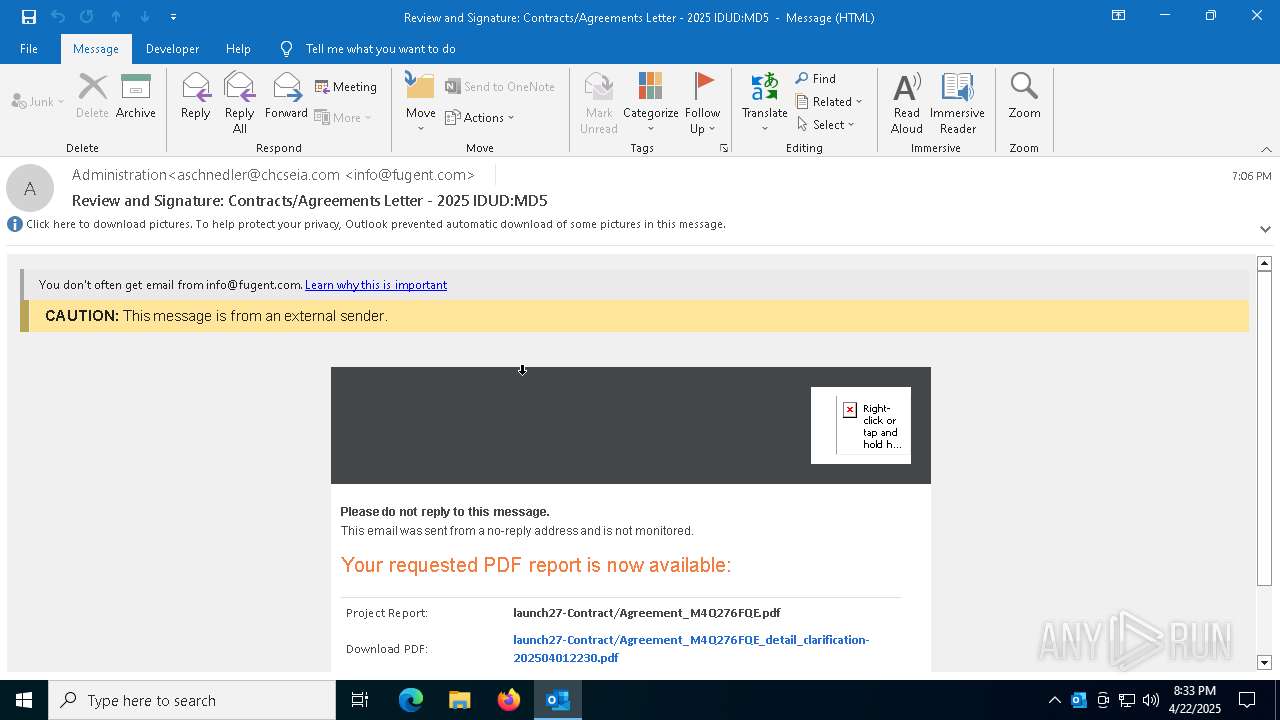Open Categorize color menu
This screenshot has width=1280, height=720.
coord(651,103)
